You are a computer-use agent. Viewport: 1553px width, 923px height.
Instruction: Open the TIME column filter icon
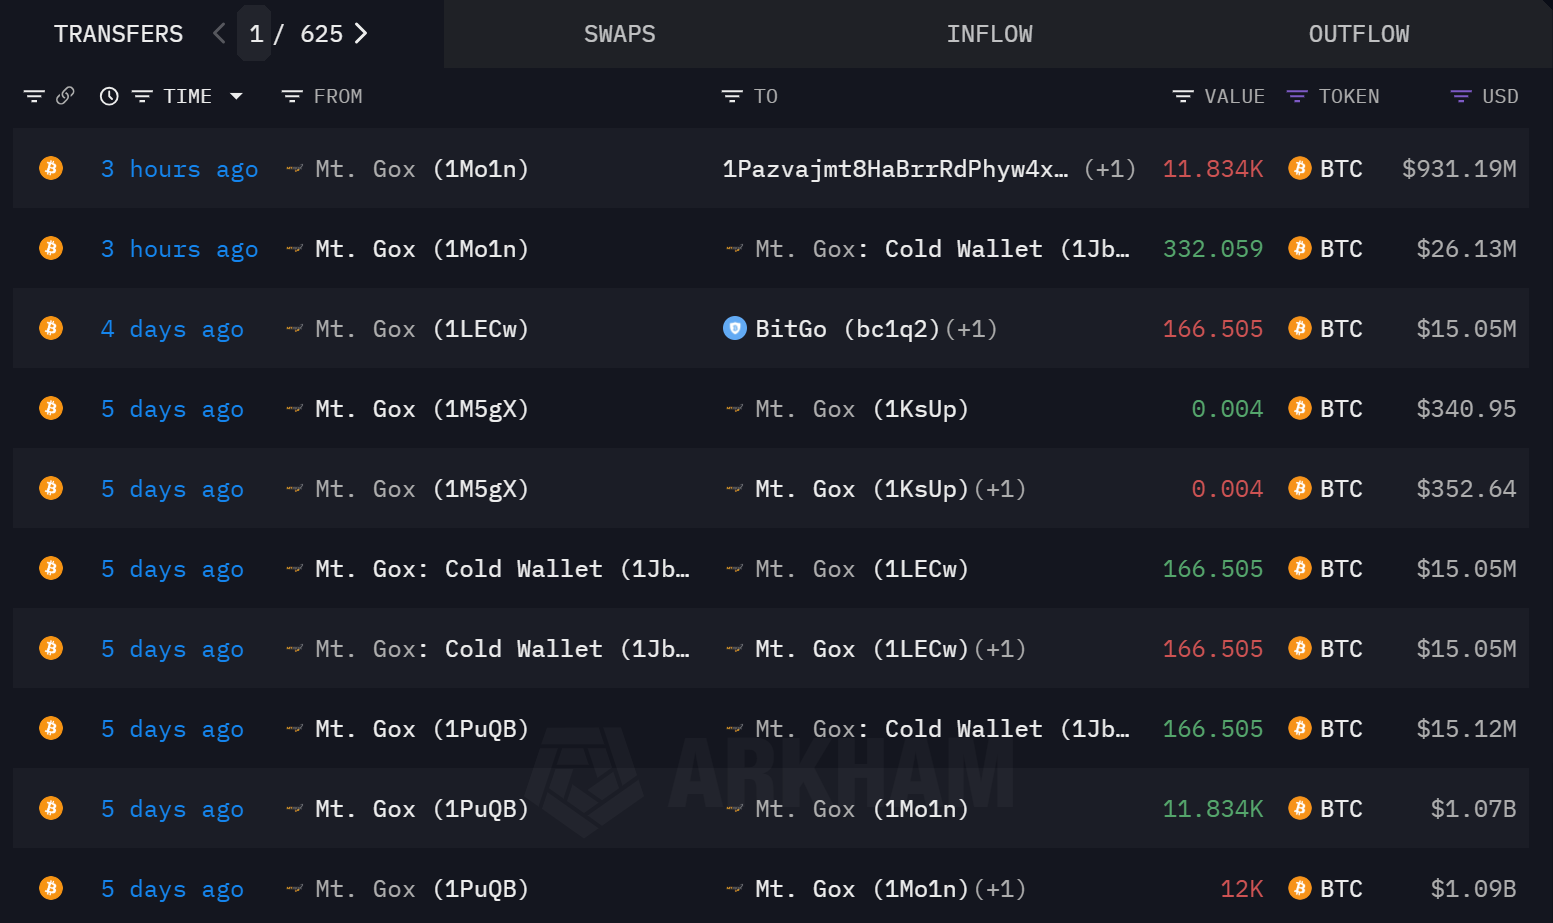142,96
